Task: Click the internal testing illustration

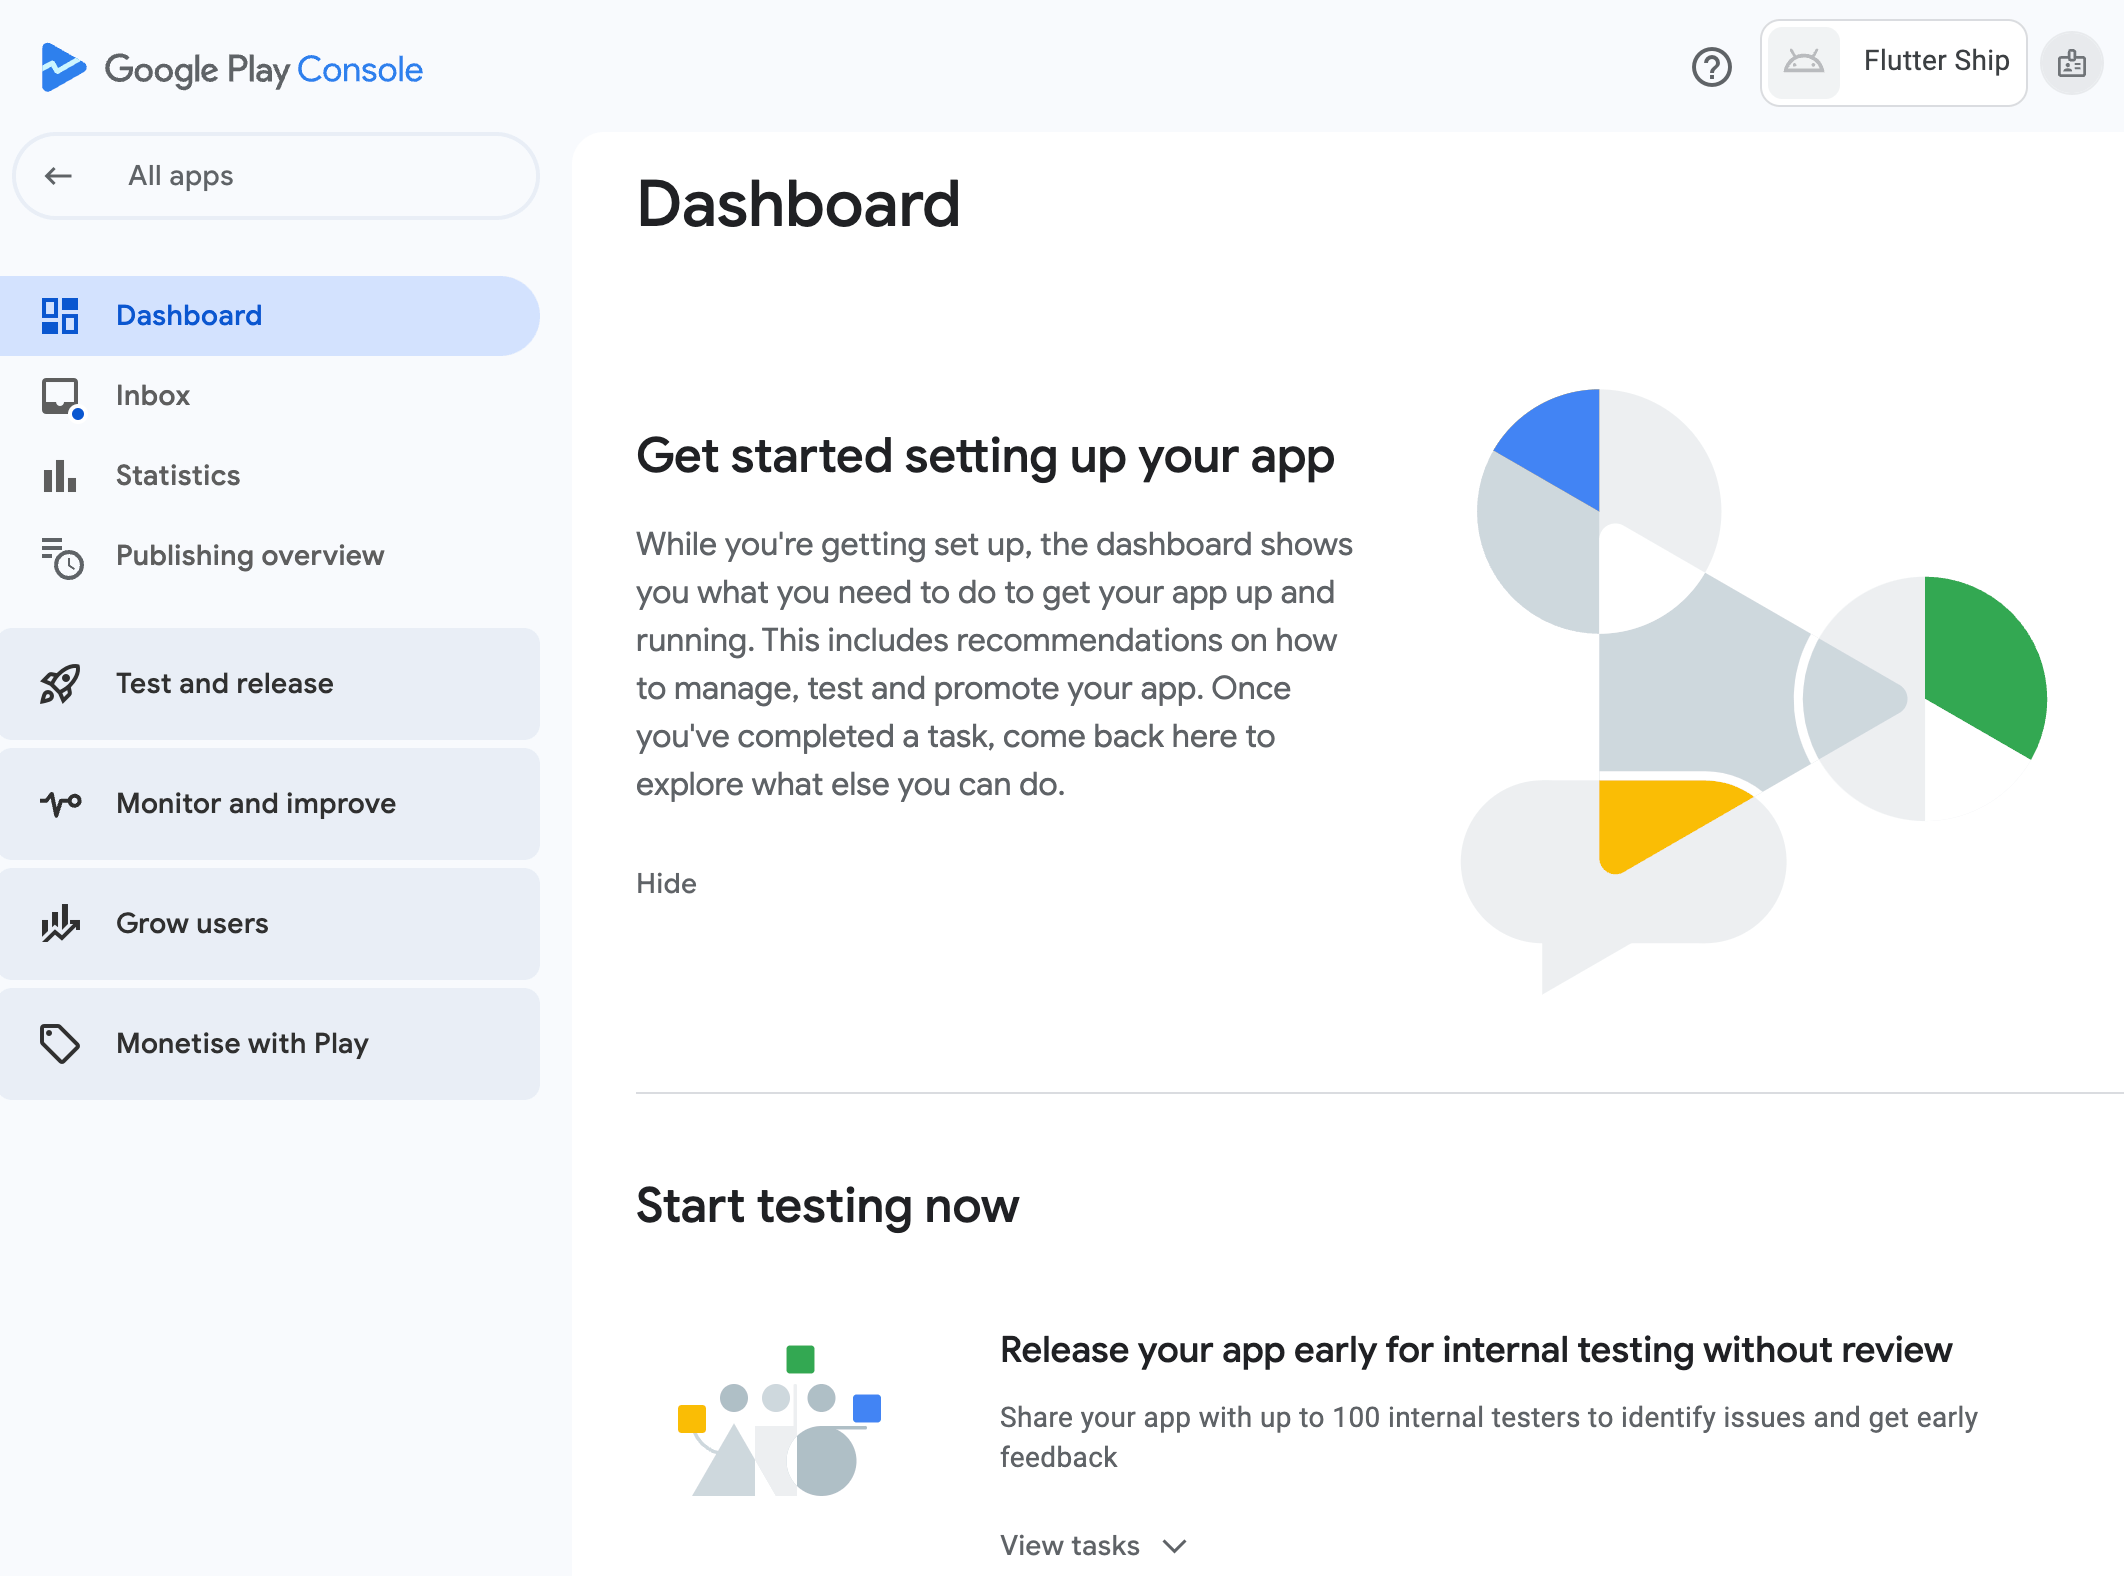Action: coord(779,1424)
